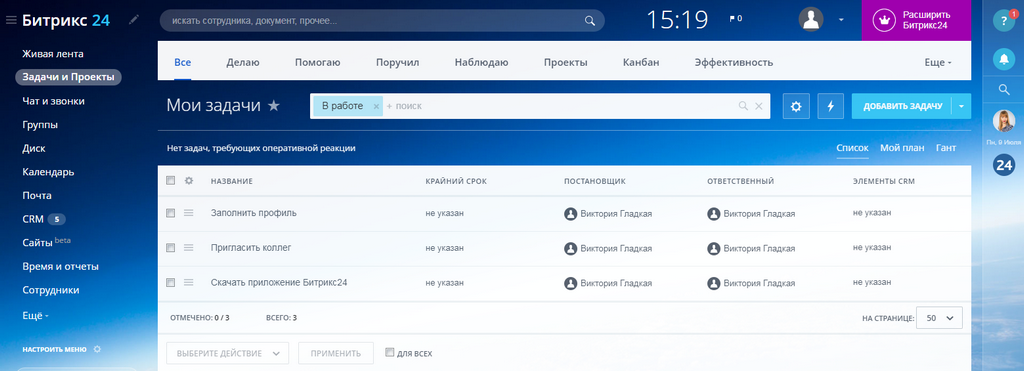Expand the Ещё item in left menu
Viewport: 1024px width, 371px height.
point(36,315)
